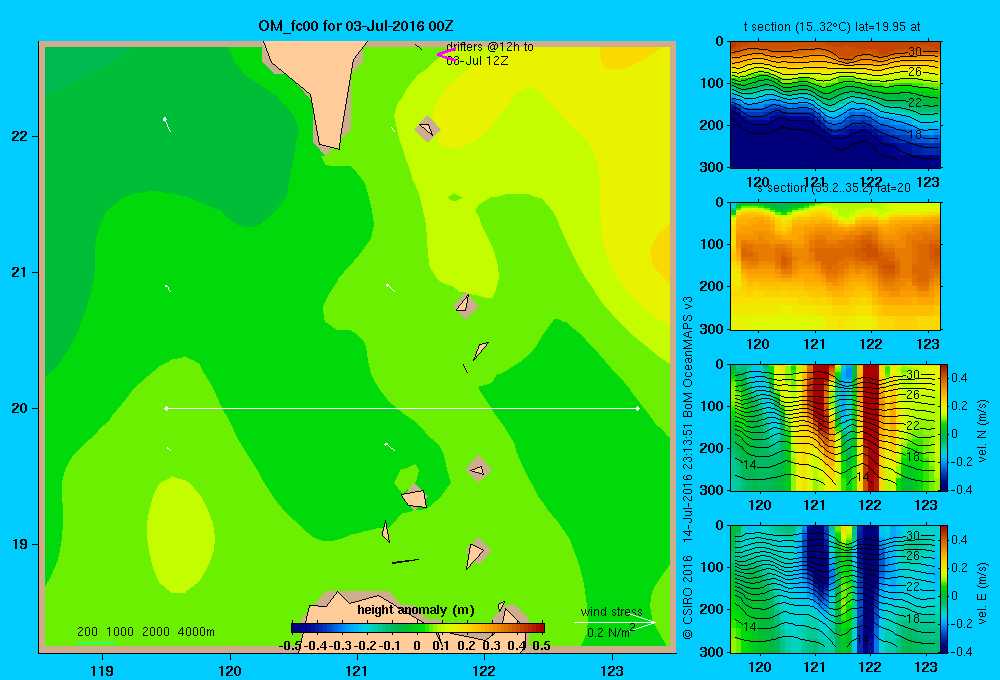
Task: Open the salinity section panel
Action: (x=835, y=265)
